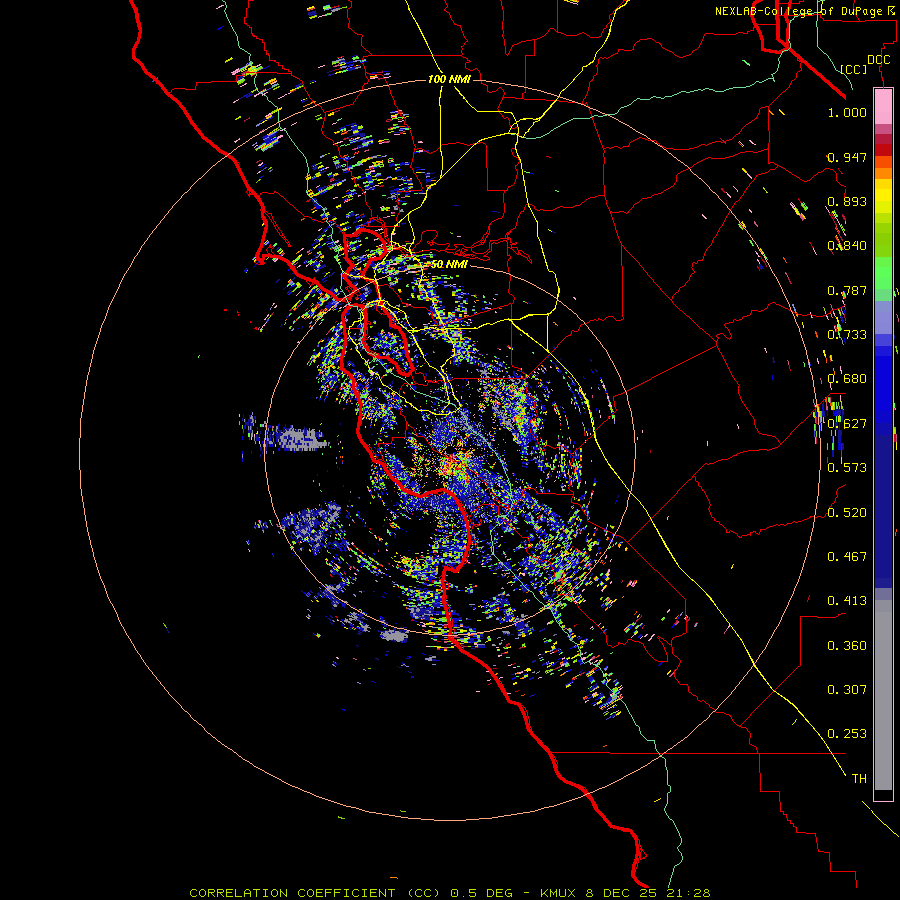Click the DCC label above the color scale

coord(878,60)
